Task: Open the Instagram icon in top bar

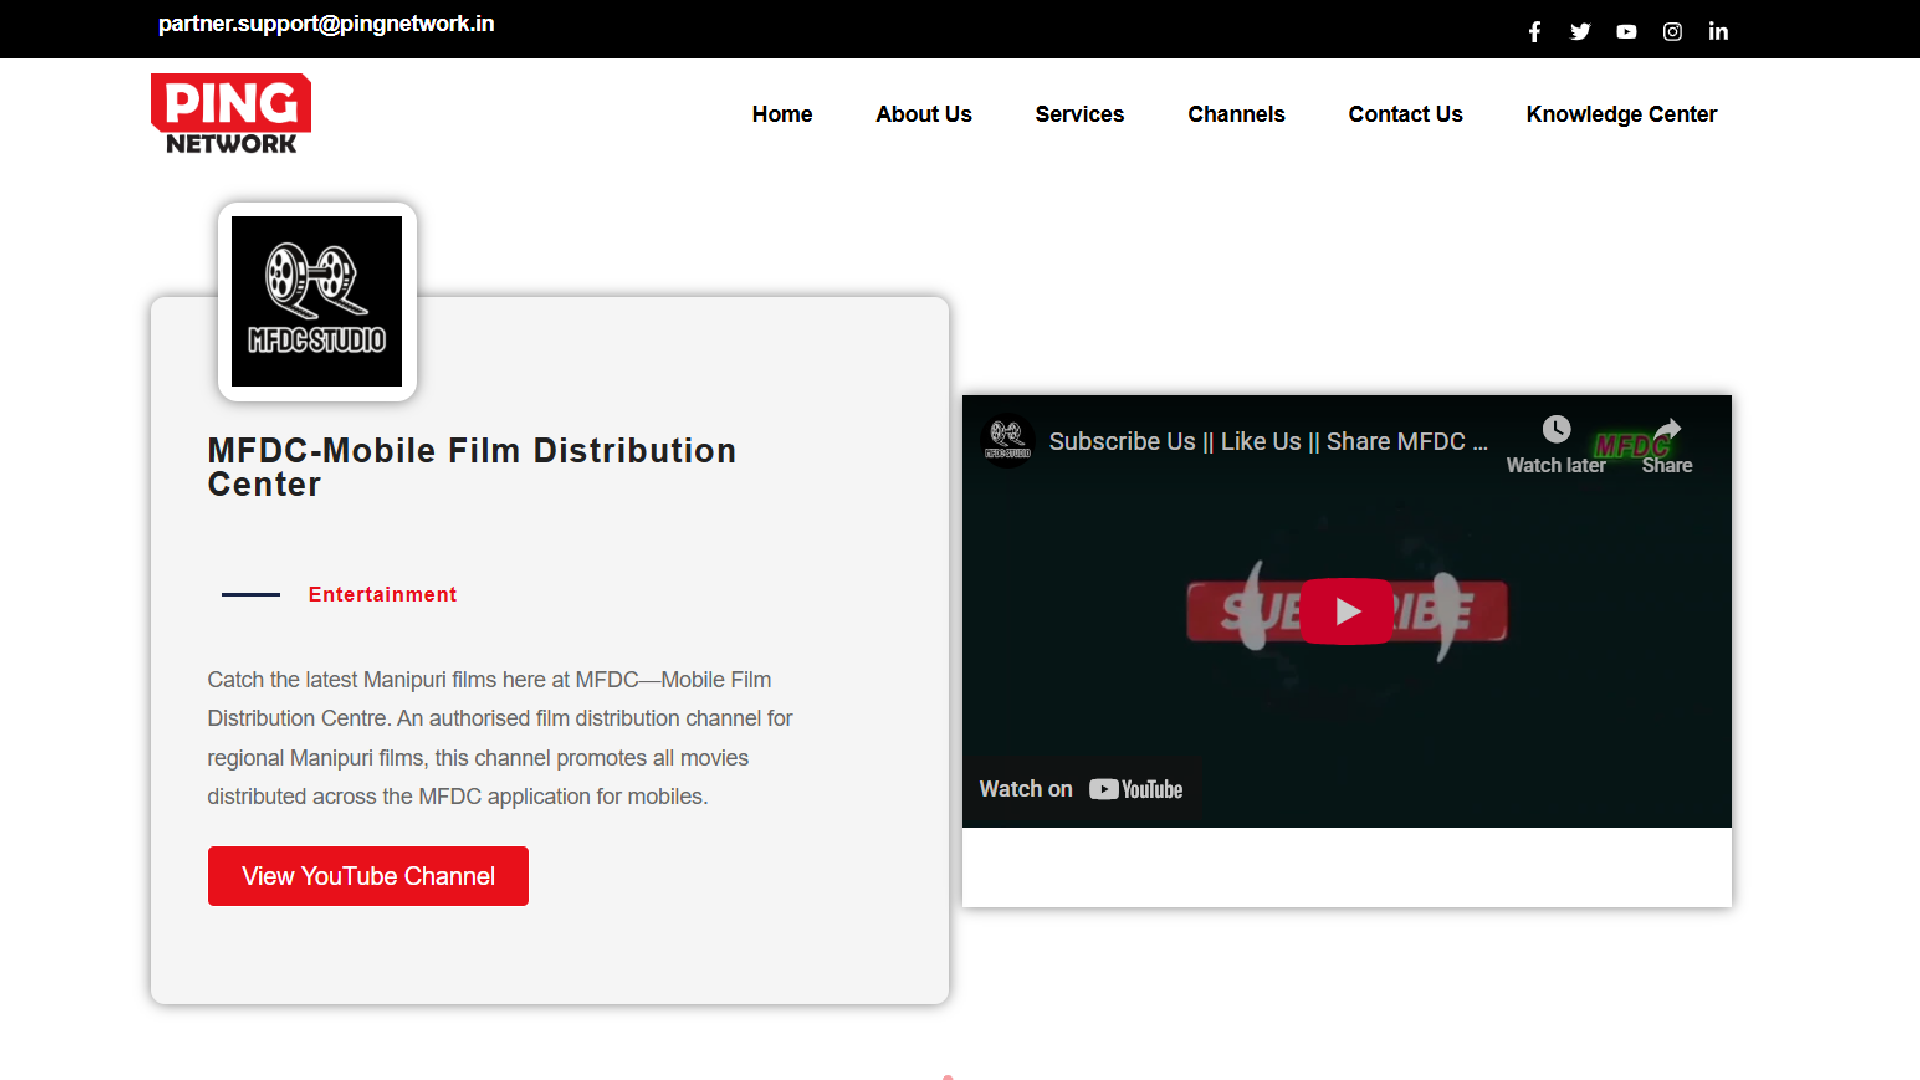Action: point(1672,32)
